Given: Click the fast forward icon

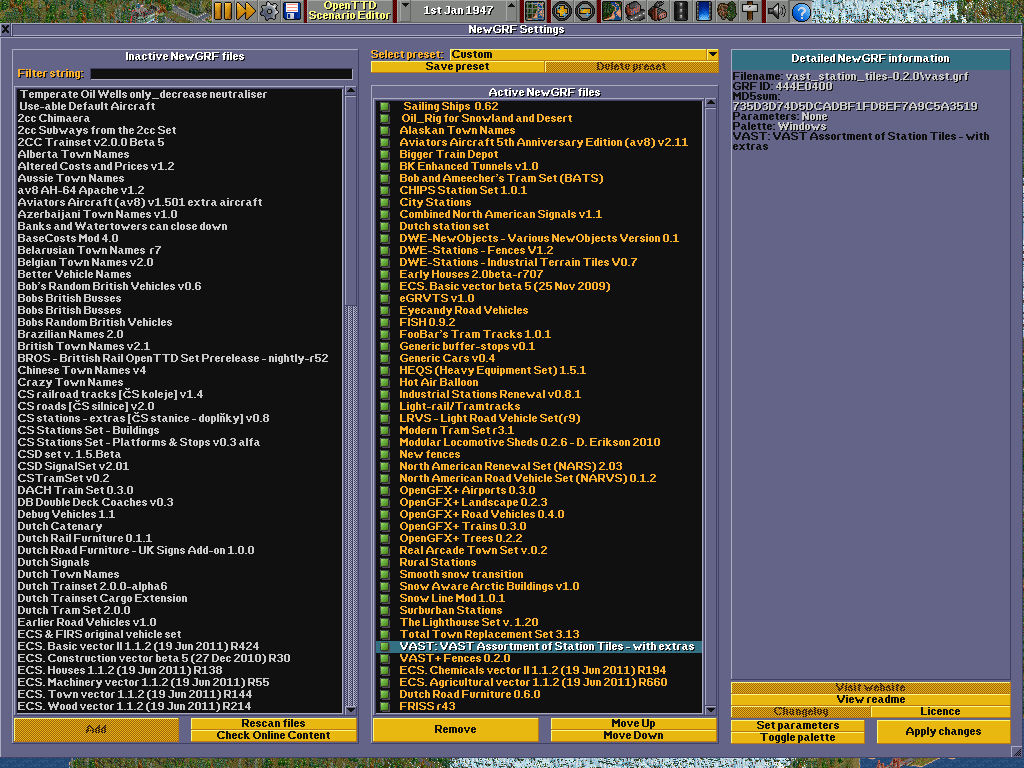Looking at the screenshot, I should click(x=246, y=11).
